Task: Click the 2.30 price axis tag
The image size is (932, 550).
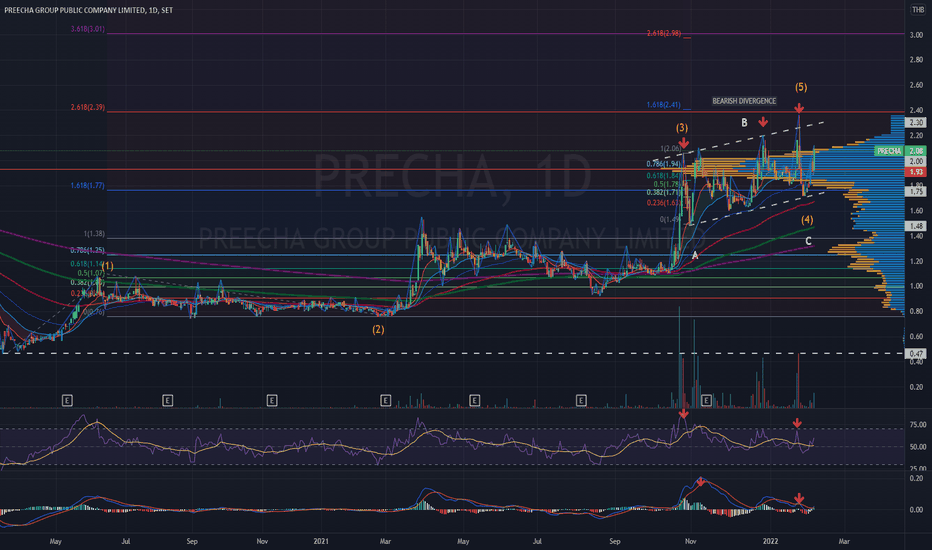Action: coord(916,122)
